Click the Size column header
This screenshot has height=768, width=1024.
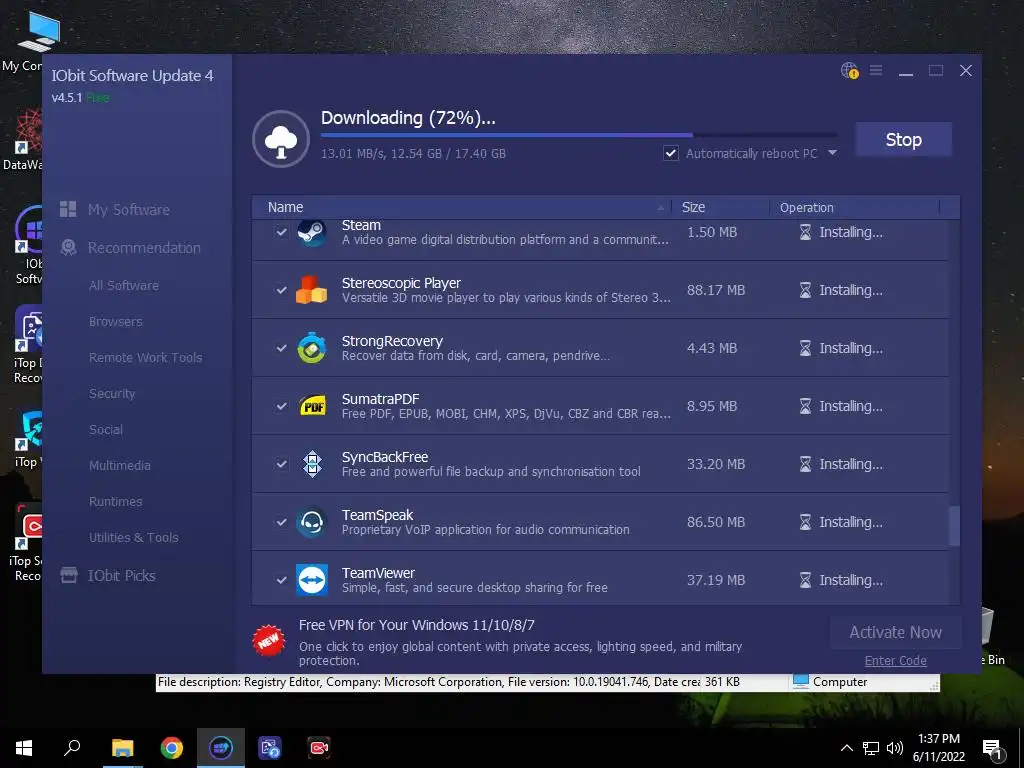(x=693, y=207)
